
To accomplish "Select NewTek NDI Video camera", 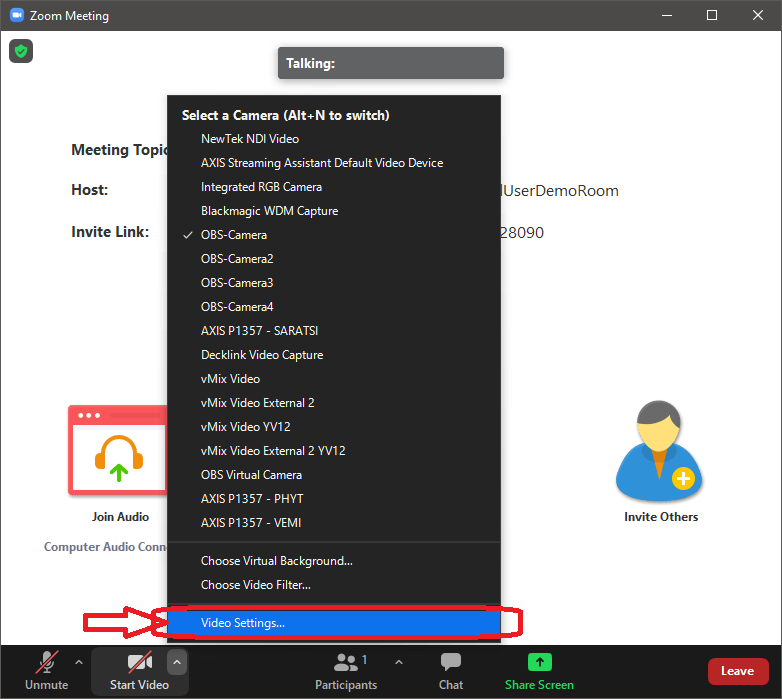I will [x=334, y=139].
